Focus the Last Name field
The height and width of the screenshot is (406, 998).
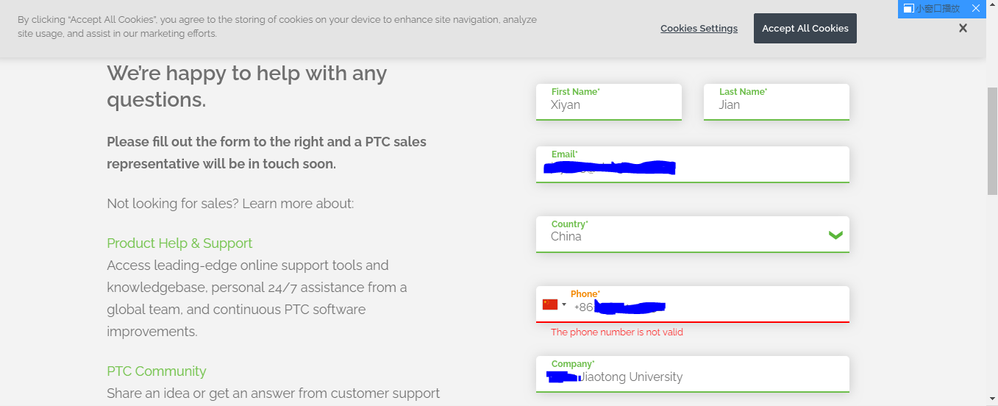tap(776, 104)
